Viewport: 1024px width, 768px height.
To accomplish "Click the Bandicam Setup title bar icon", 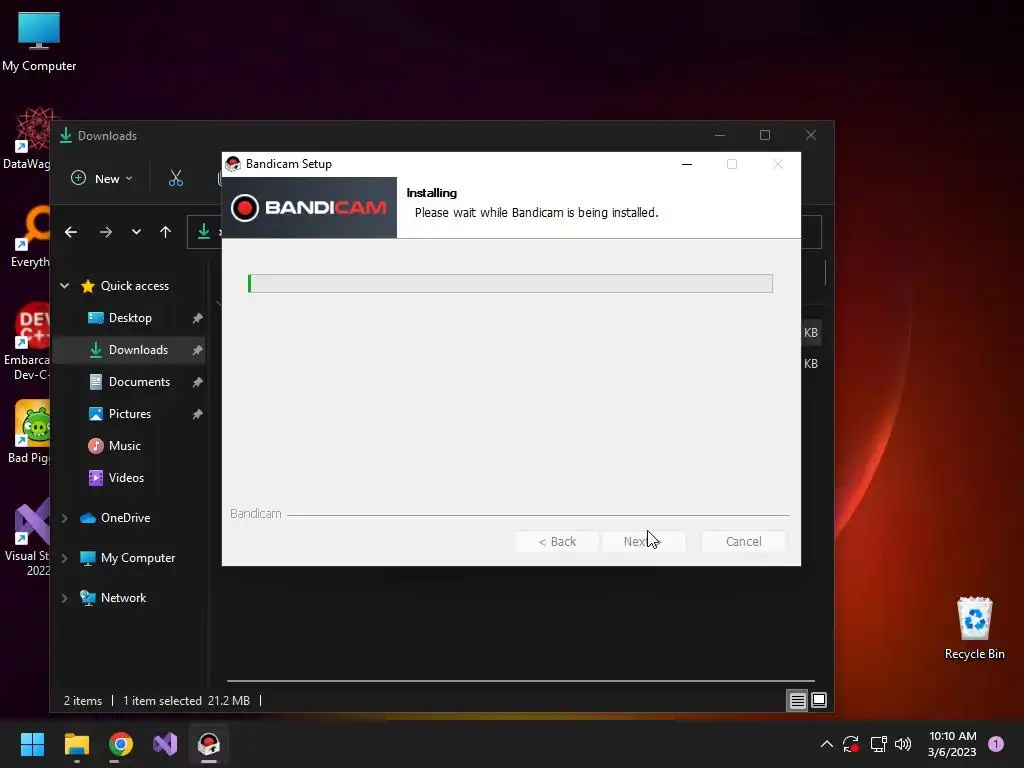I will tap(233, 164).
